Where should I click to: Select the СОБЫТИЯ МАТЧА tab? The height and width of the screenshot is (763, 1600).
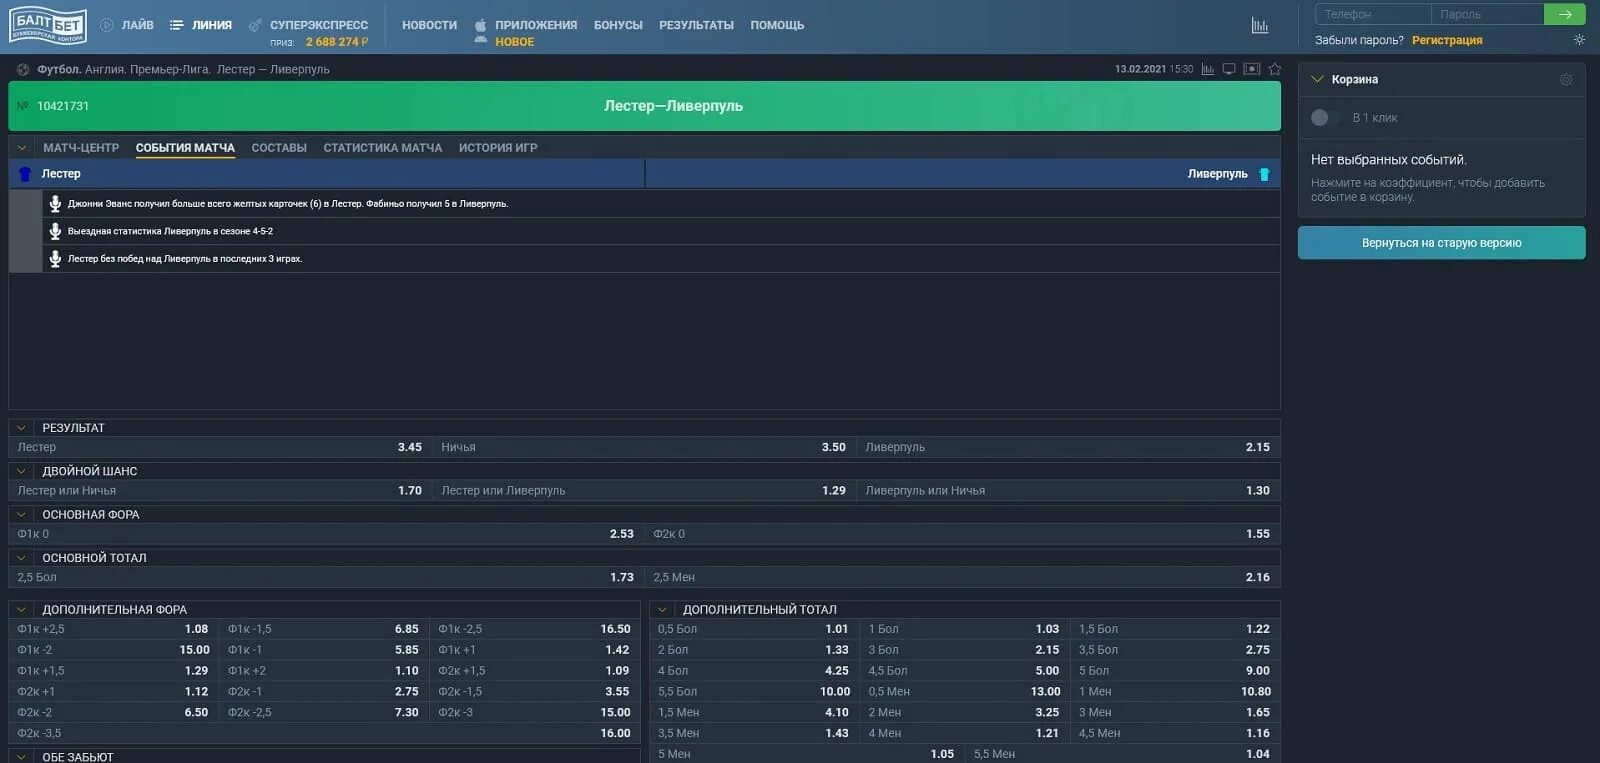point(185,148)
